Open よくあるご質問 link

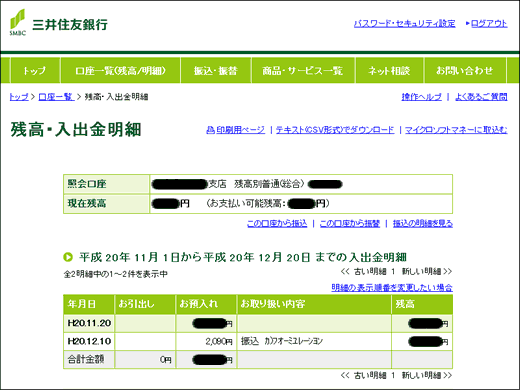[x=481, y=97]
